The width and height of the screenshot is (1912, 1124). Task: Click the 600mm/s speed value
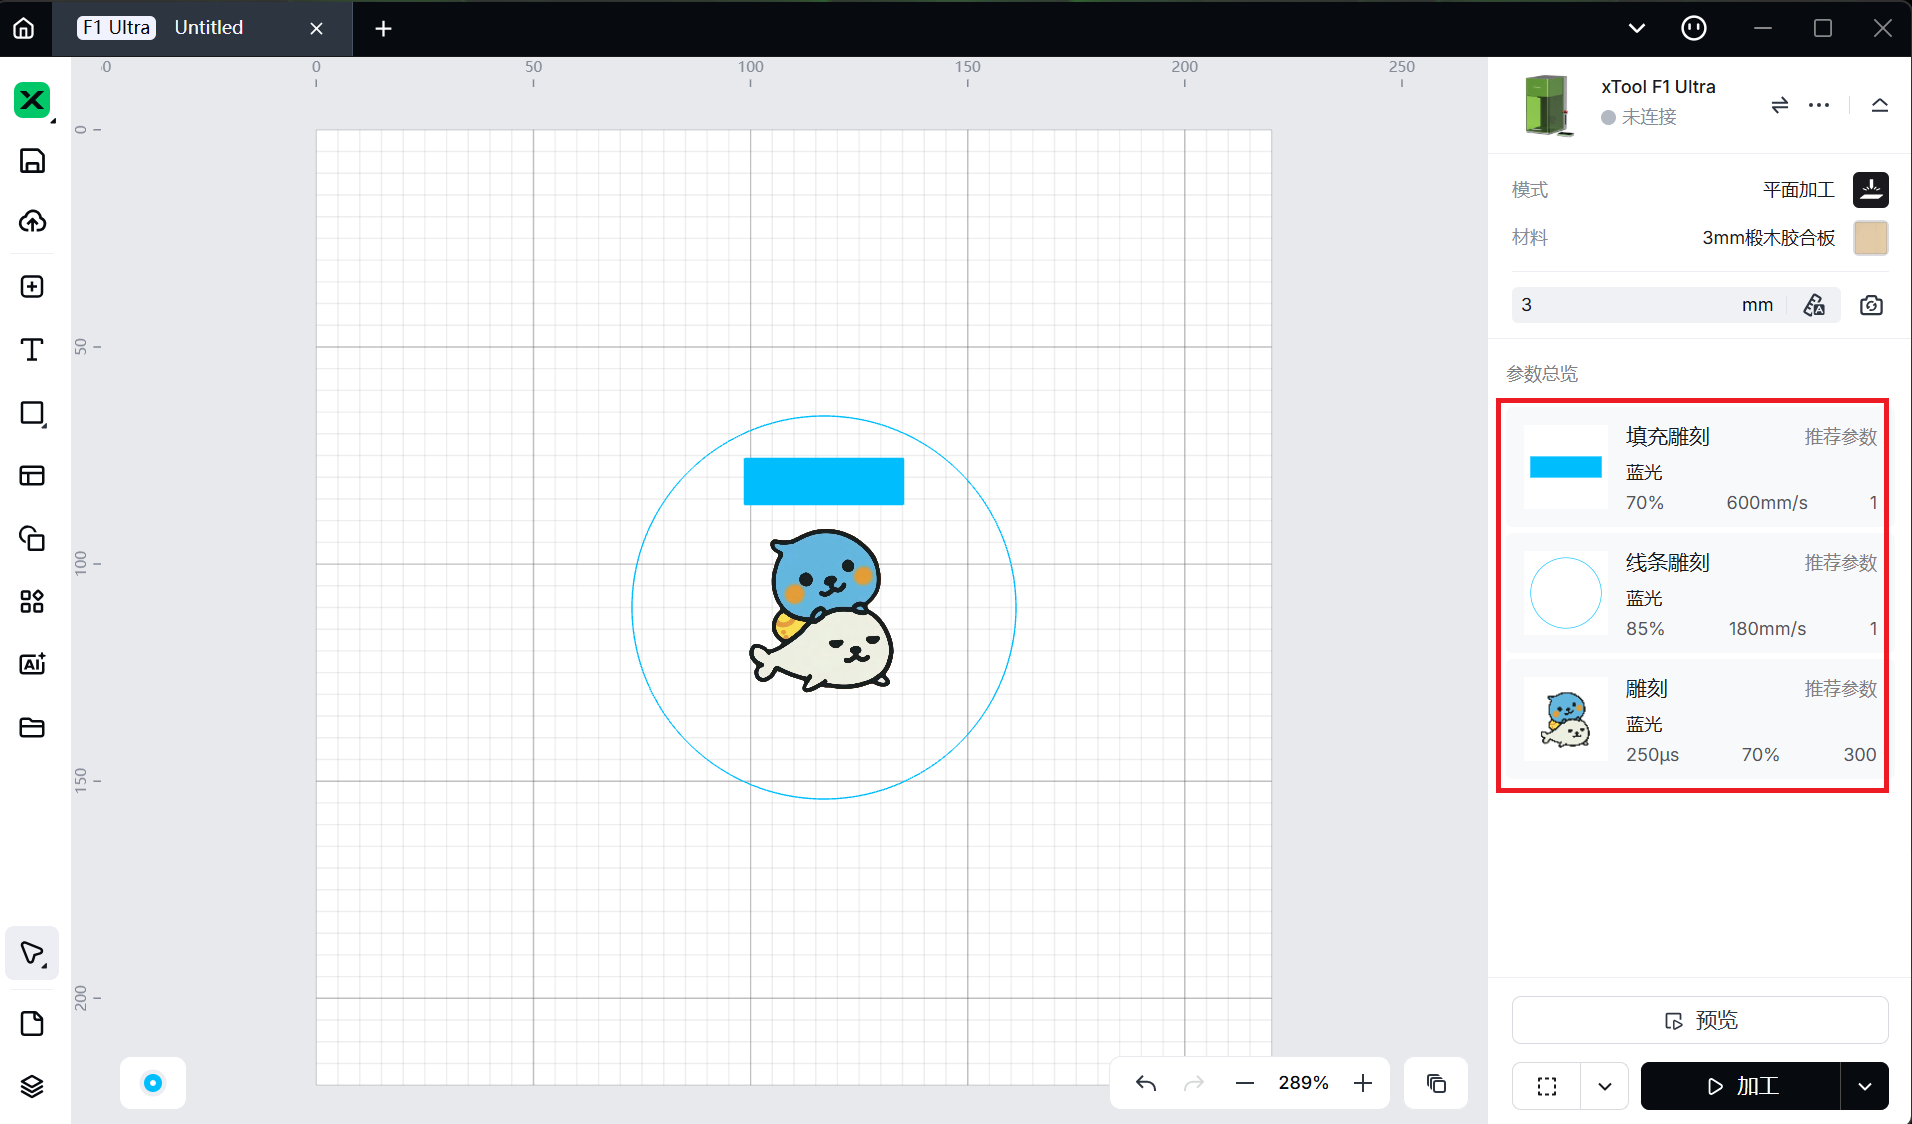tap(1767, 503)
